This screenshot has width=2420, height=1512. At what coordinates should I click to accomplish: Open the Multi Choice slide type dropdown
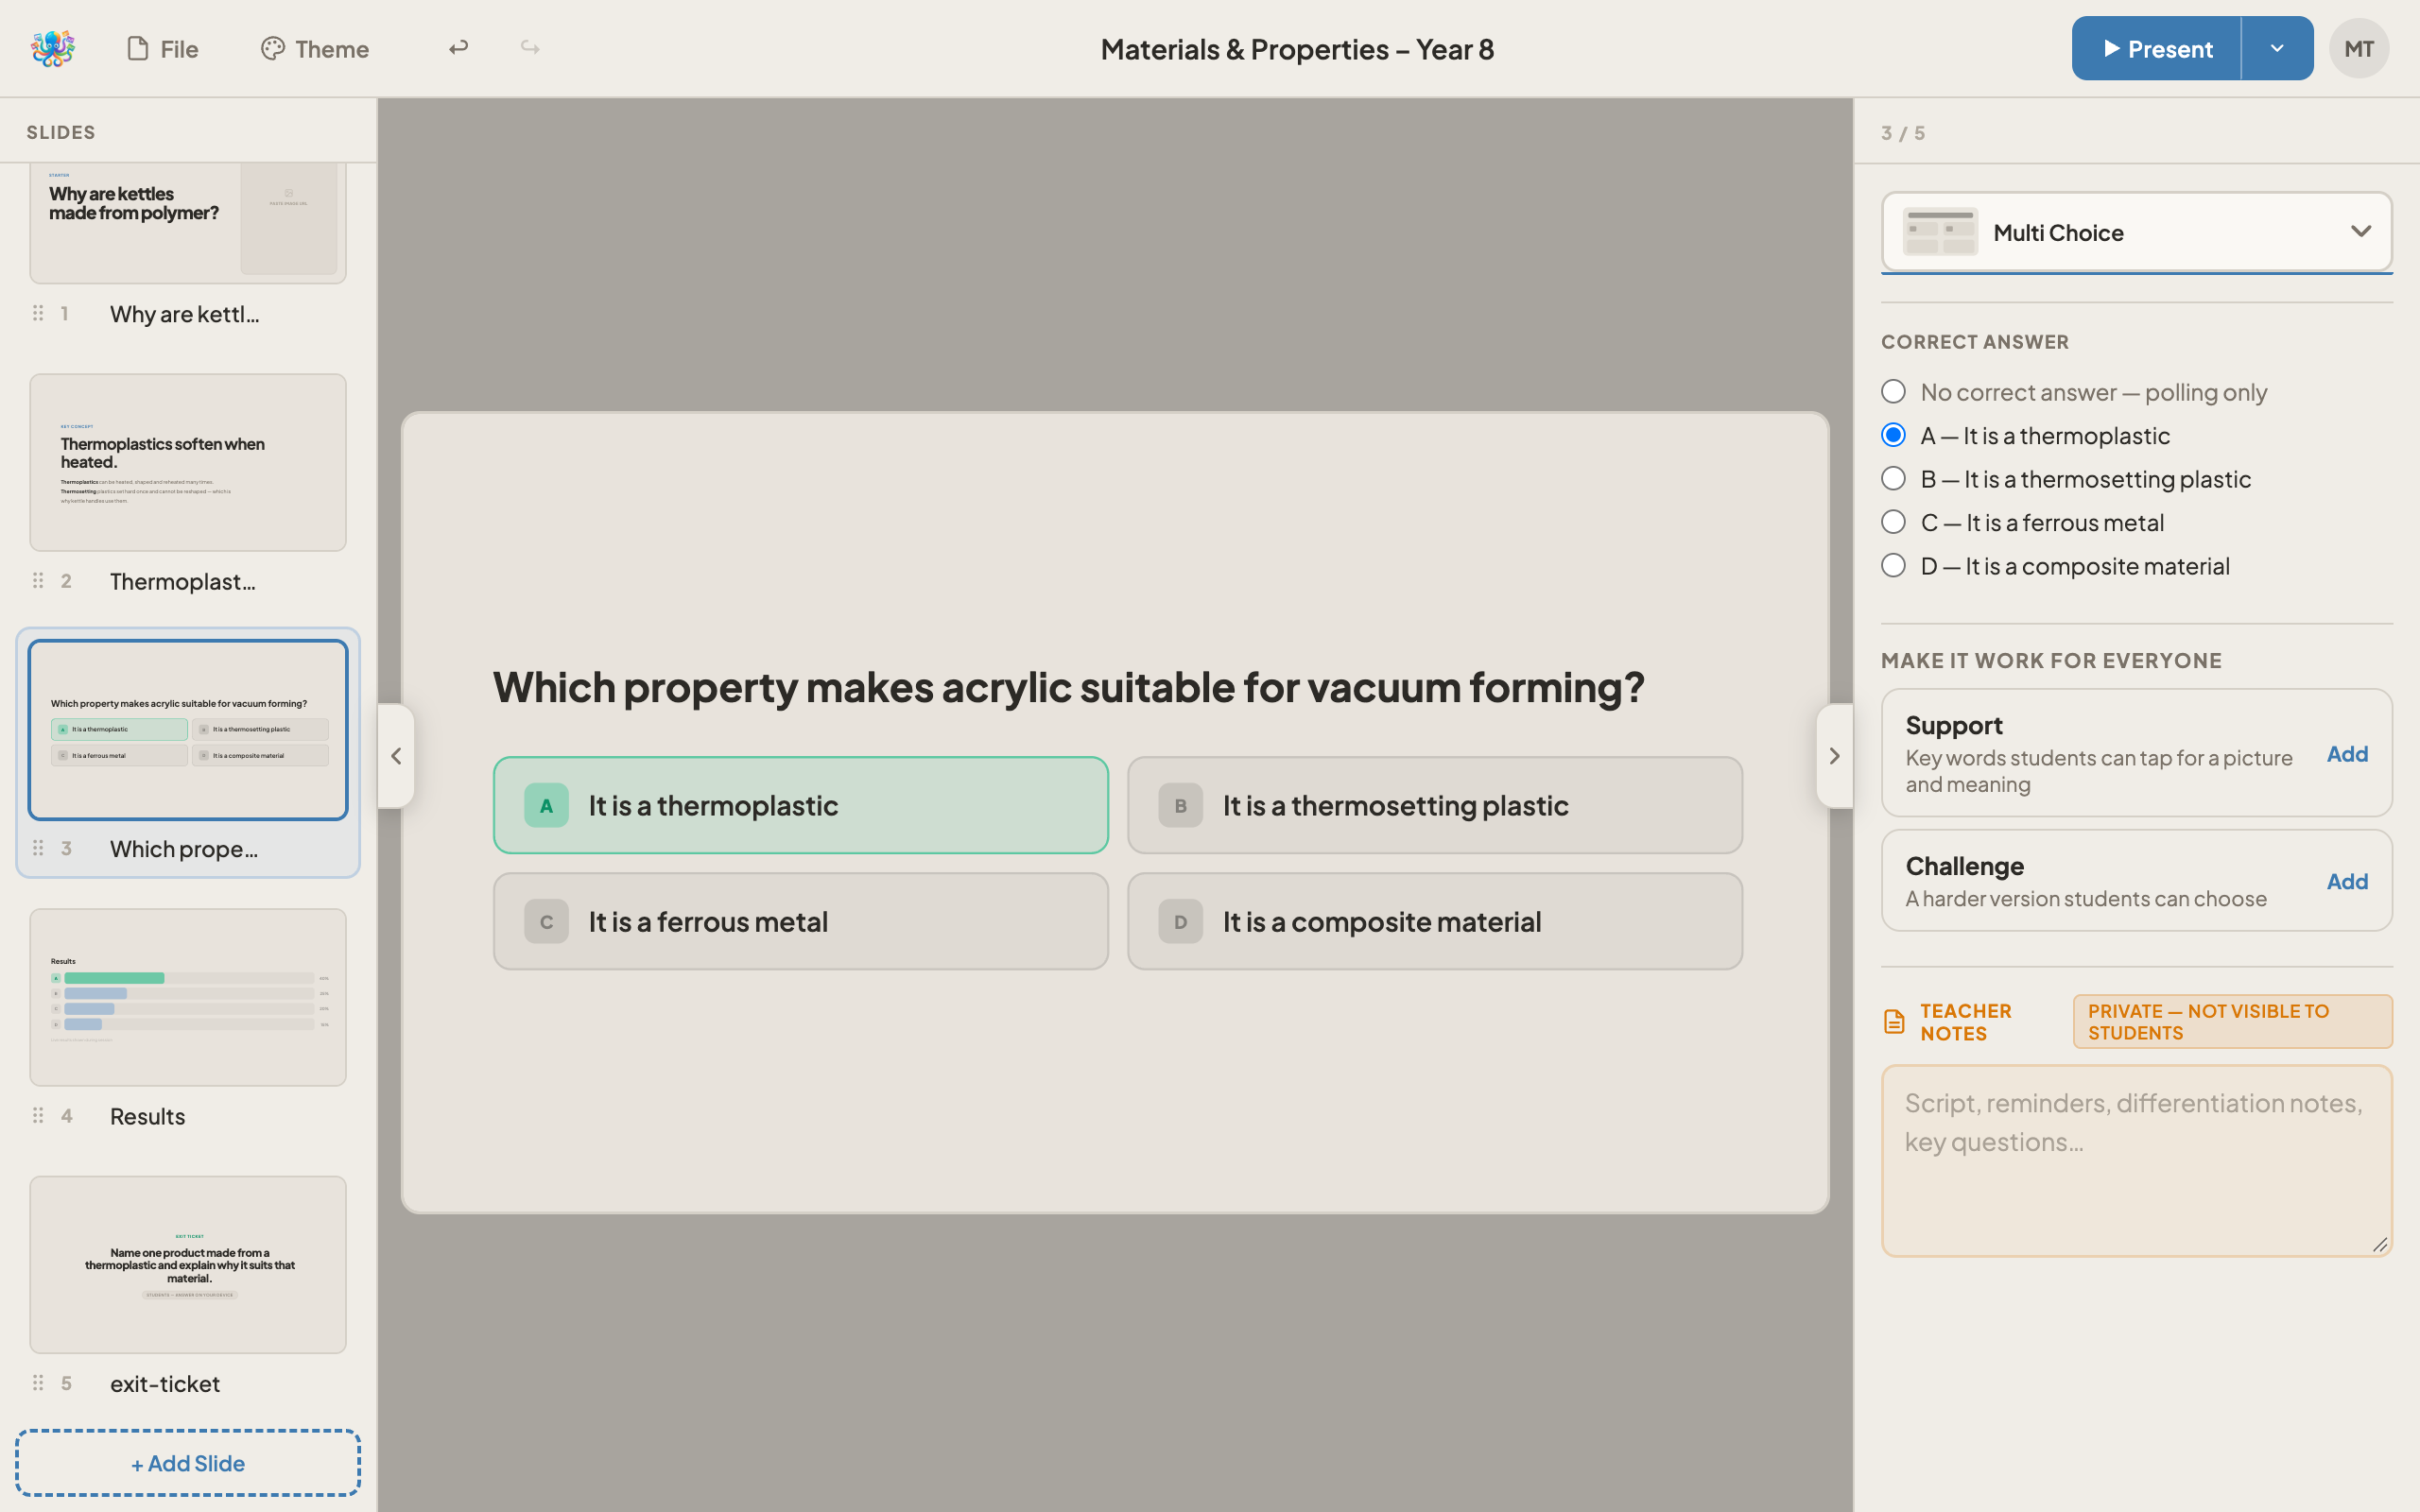(x=2136, y=232)
